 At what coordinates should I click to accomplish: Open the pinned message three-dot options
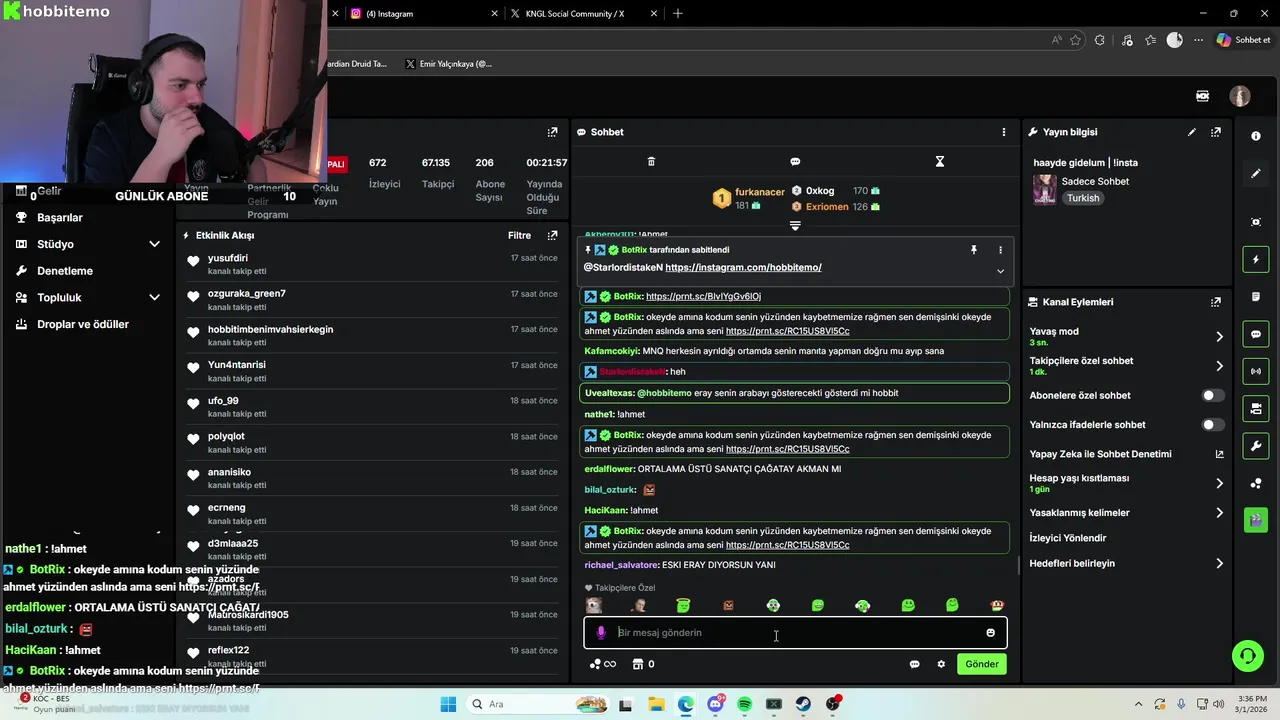(1000, 250)
